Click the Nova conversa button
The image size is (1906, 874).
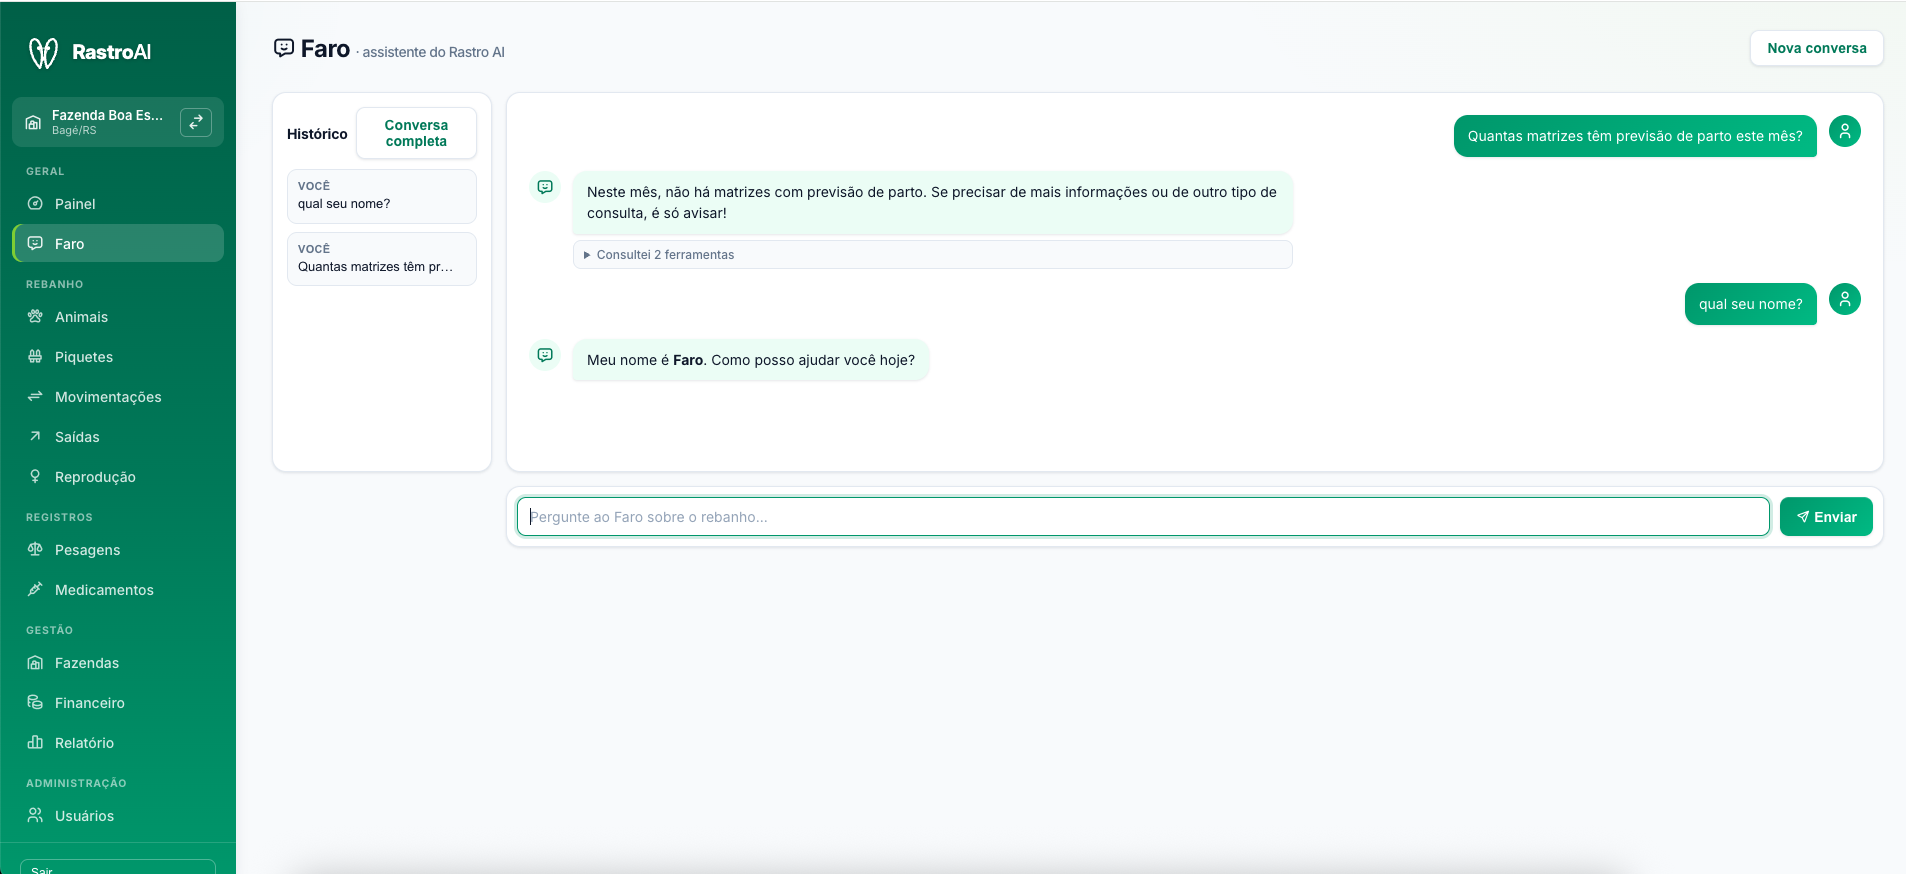[1816, 48]
